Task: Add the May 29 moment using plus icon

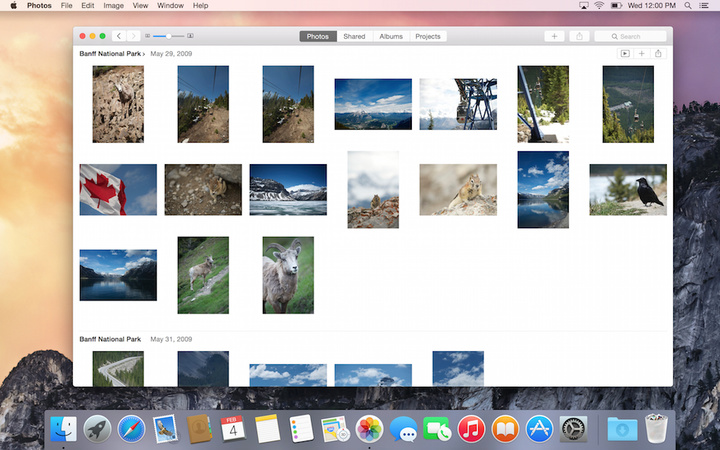Action: point(641,53)
